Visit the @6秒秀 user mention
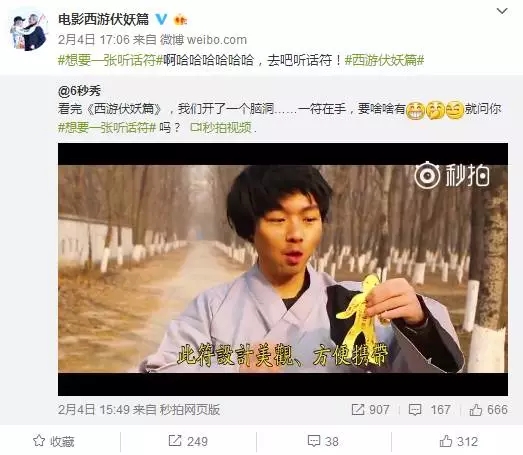Image resolution: width=523 pixels, height=455 pixels. pos(79,91)
